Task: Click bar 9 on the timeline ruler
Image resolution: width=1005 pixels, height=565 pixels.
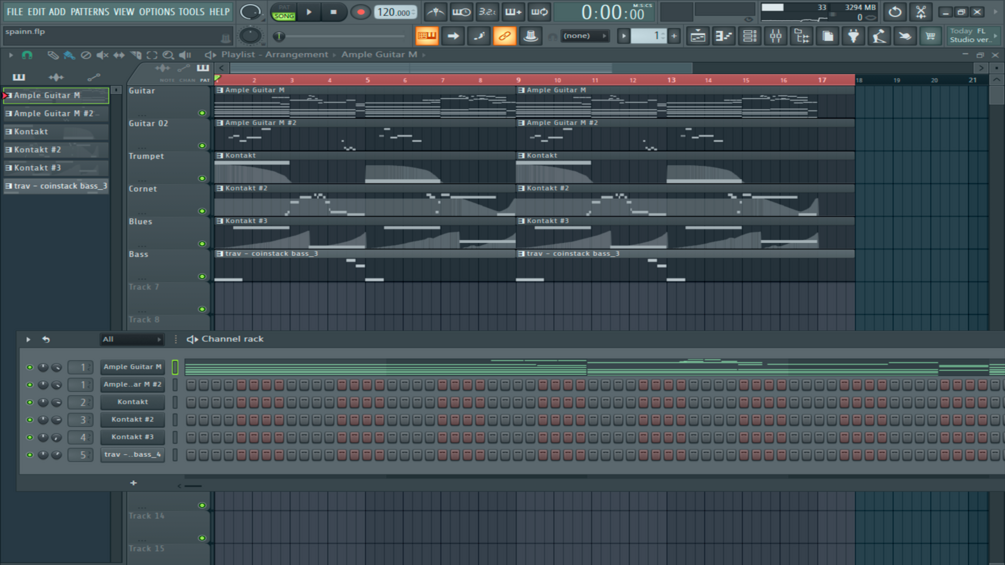Action: click(519, 80)
